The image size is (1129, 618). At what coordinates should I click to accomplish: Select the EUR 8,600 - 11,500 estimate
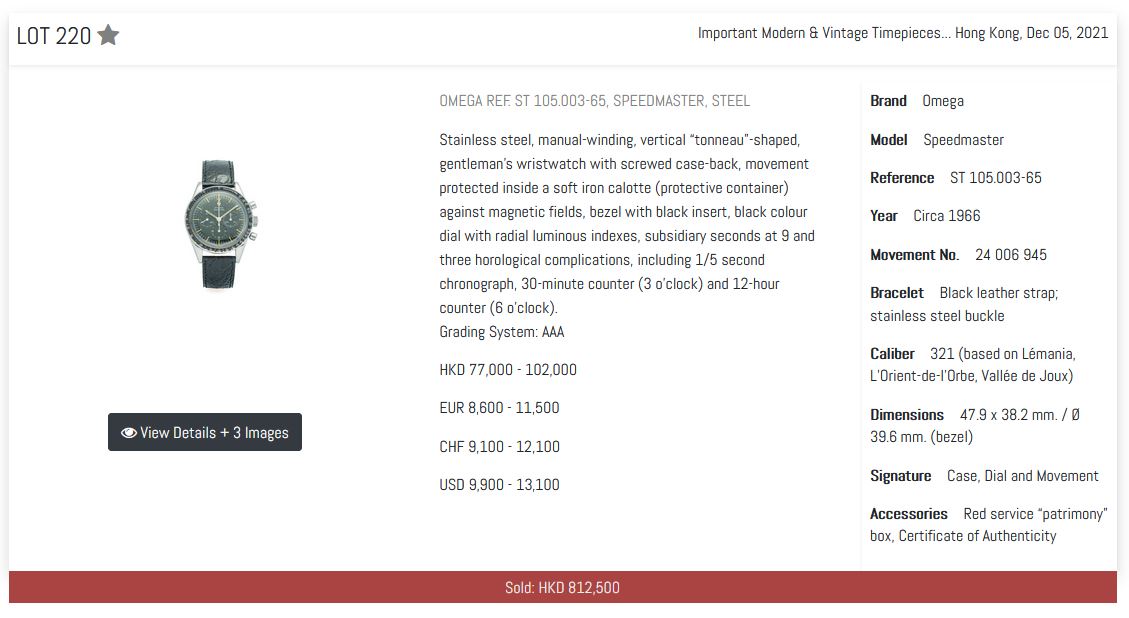[499, 408]
